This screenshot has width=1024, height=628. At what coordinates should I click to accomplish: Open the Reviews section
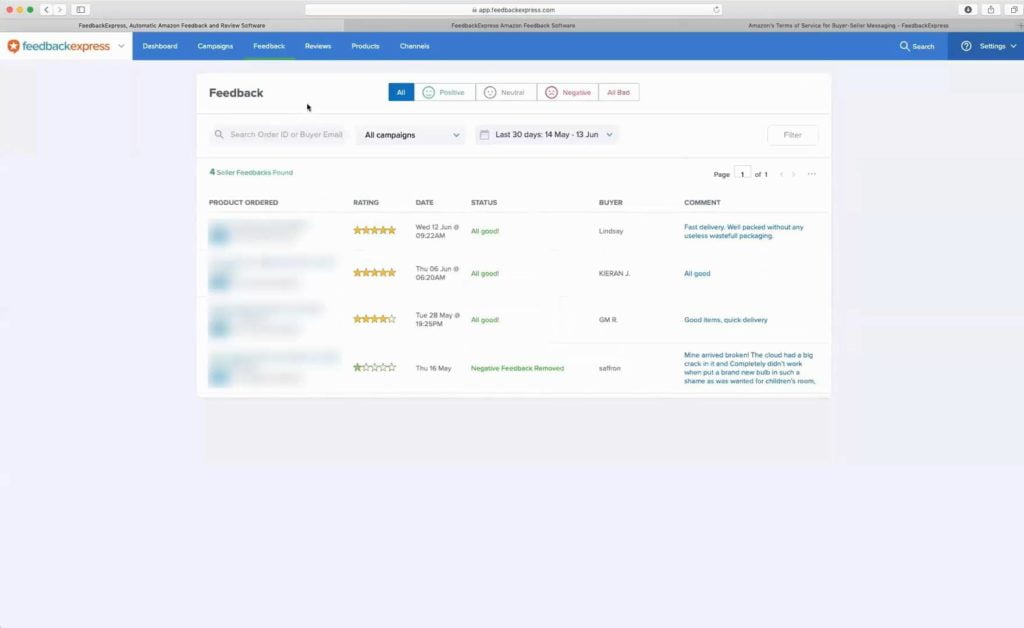click(318, 46)
